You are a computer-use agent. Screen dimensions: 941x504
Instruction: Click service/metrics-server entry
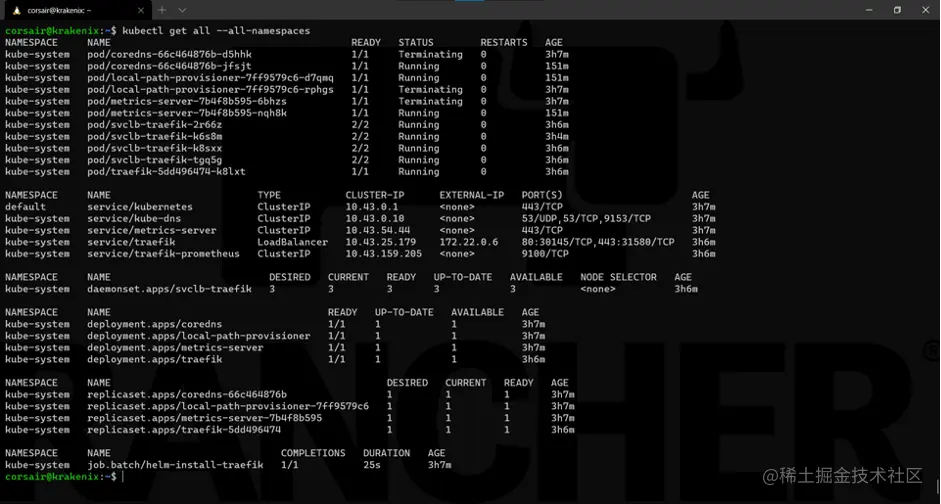151,230
